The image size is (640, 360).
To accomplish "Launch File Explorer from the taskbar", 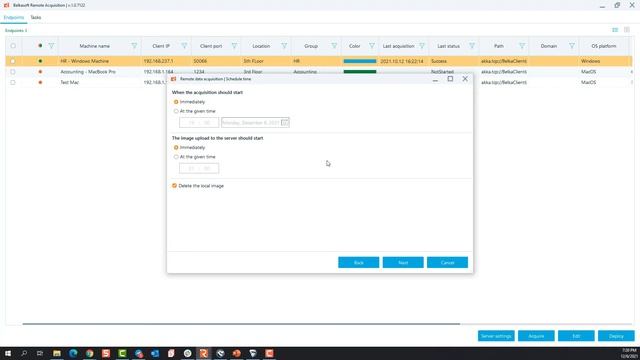I will (57, 353).
